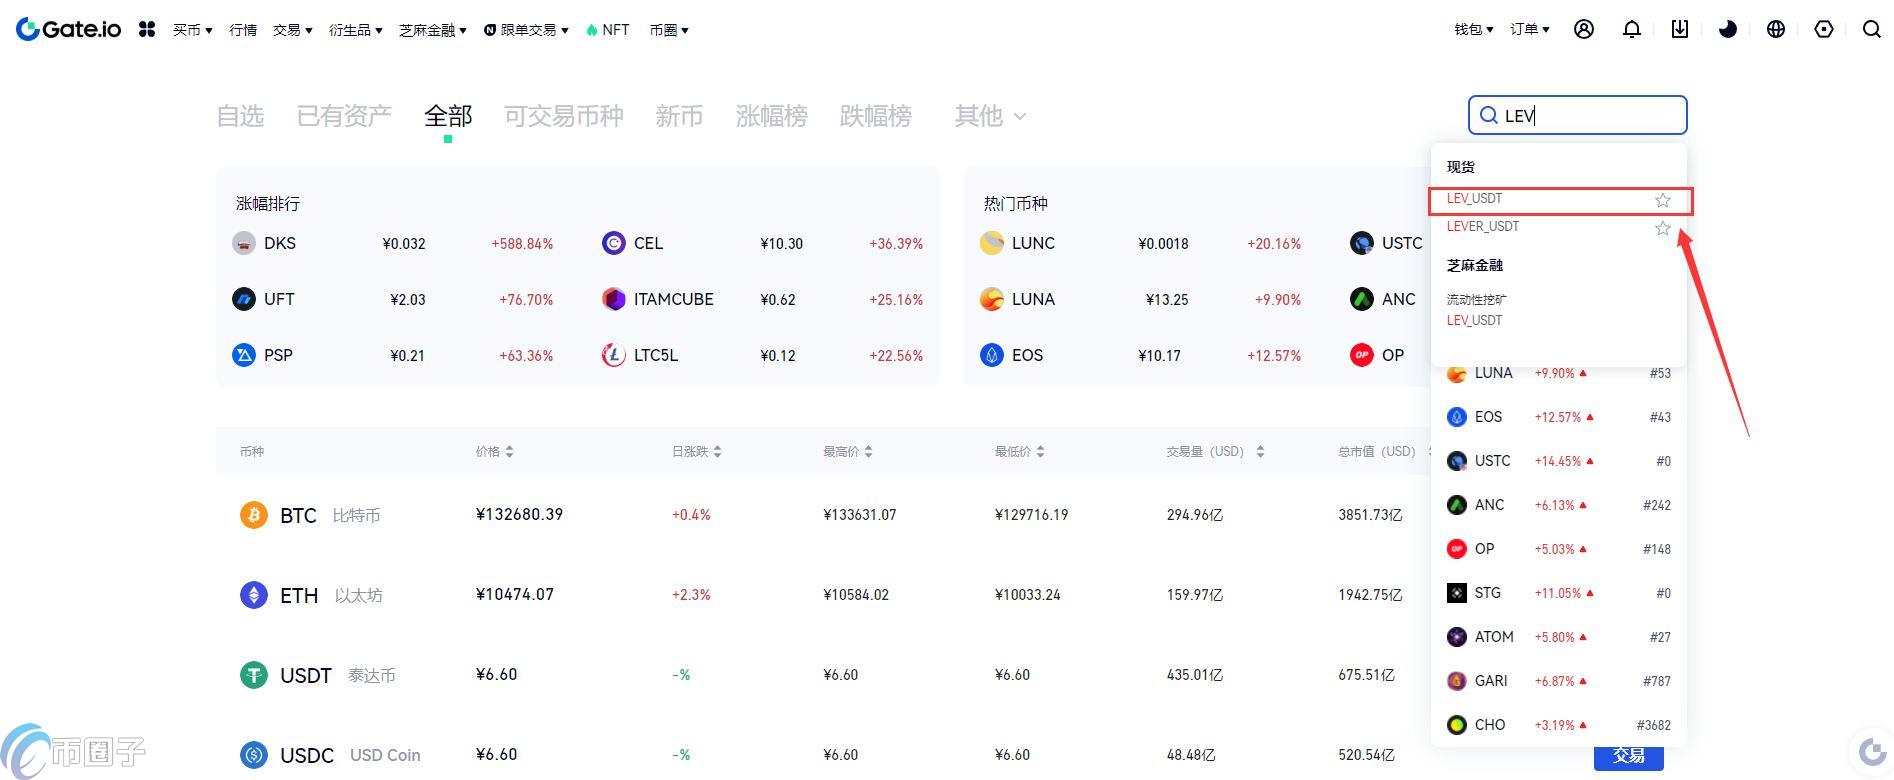Switch to the 可交易币种 tab

(x=564, y=116)
